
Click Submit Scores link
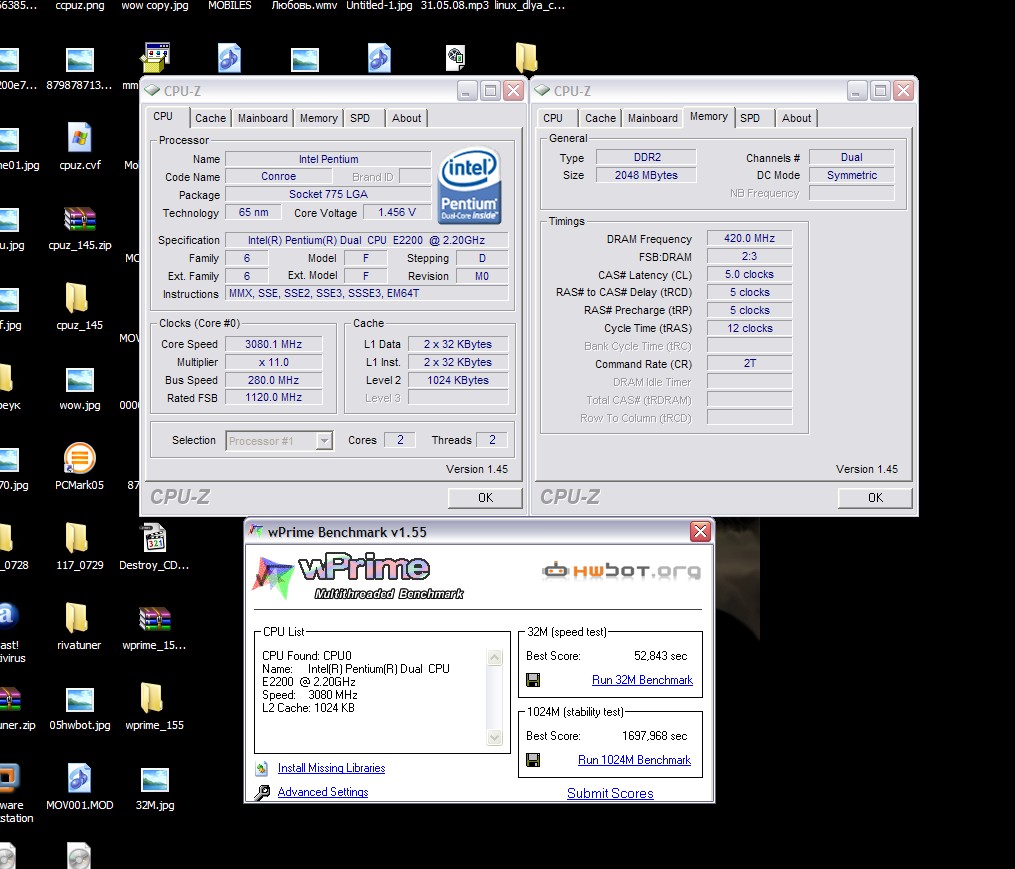click(610, 793)
